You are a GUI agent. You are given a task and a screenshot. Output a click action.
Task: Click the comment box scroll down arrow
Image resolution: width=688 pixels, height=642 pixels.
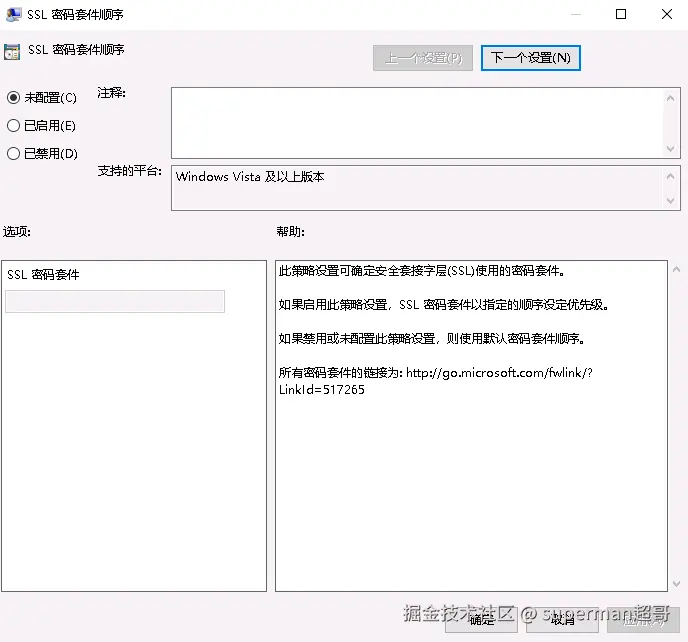670,149
